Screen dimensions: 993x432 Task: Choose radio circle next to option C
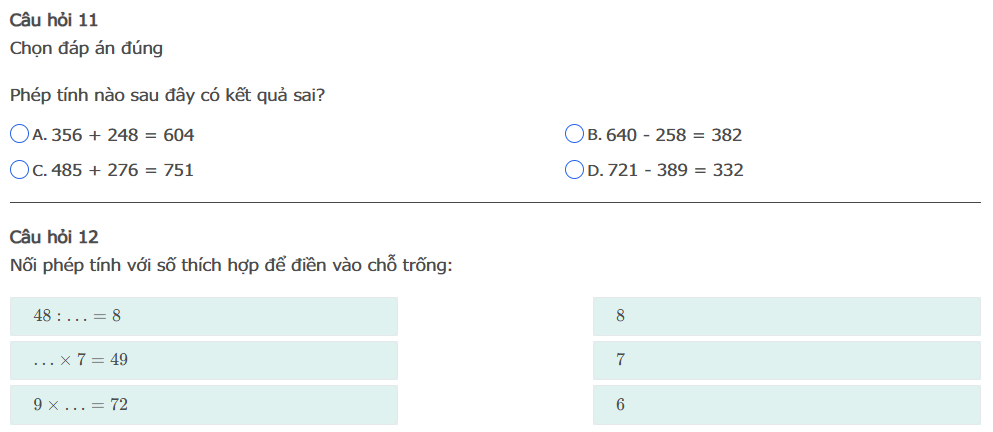19,170
